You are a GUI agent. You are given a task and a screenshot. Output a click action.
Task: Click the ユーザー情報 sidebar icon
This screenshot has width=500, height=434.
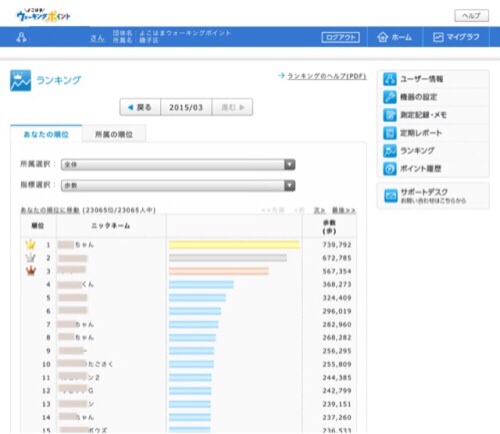point(390,79)
